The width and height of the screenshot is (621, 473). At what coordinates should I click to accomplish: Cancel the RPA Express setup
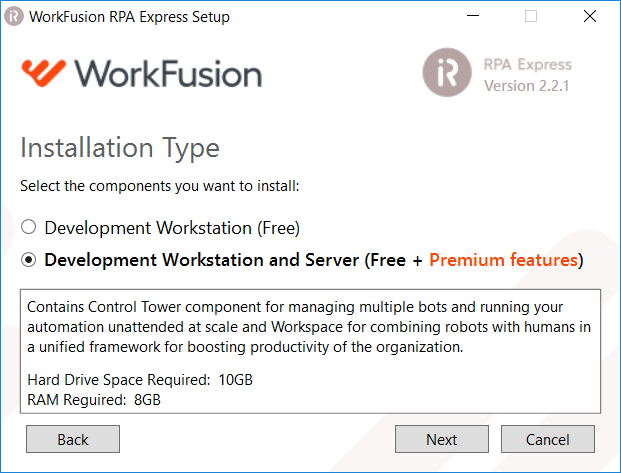pos(548,439)
